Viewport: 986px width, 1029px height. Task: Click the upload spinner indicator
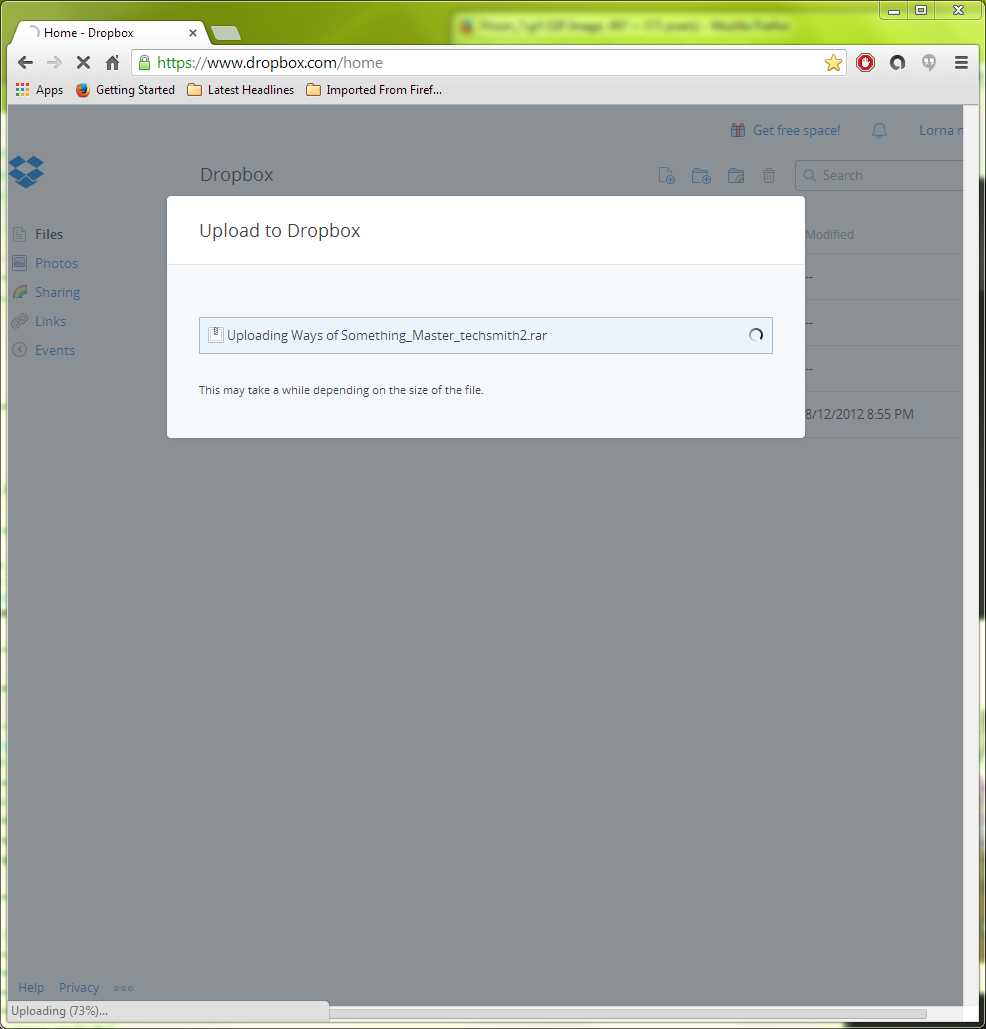[x=756, y=335]
